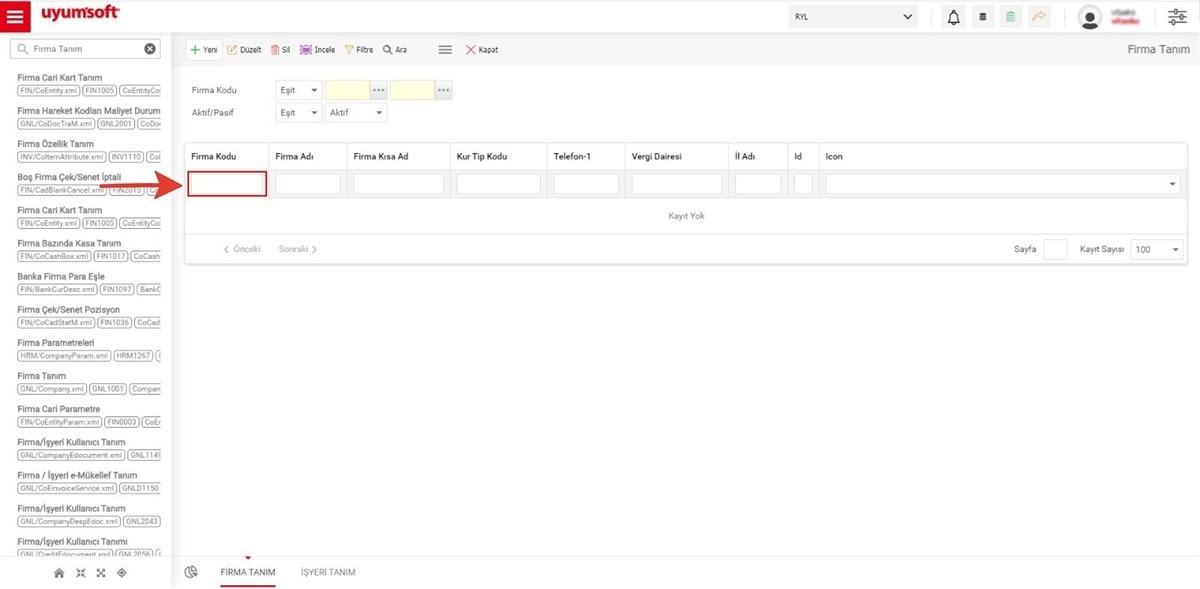The image size is (1200, 589).
Task: Switch to the İŞYERİ TANIM tab
Action: pyautogui.click(x=328, y=572)
